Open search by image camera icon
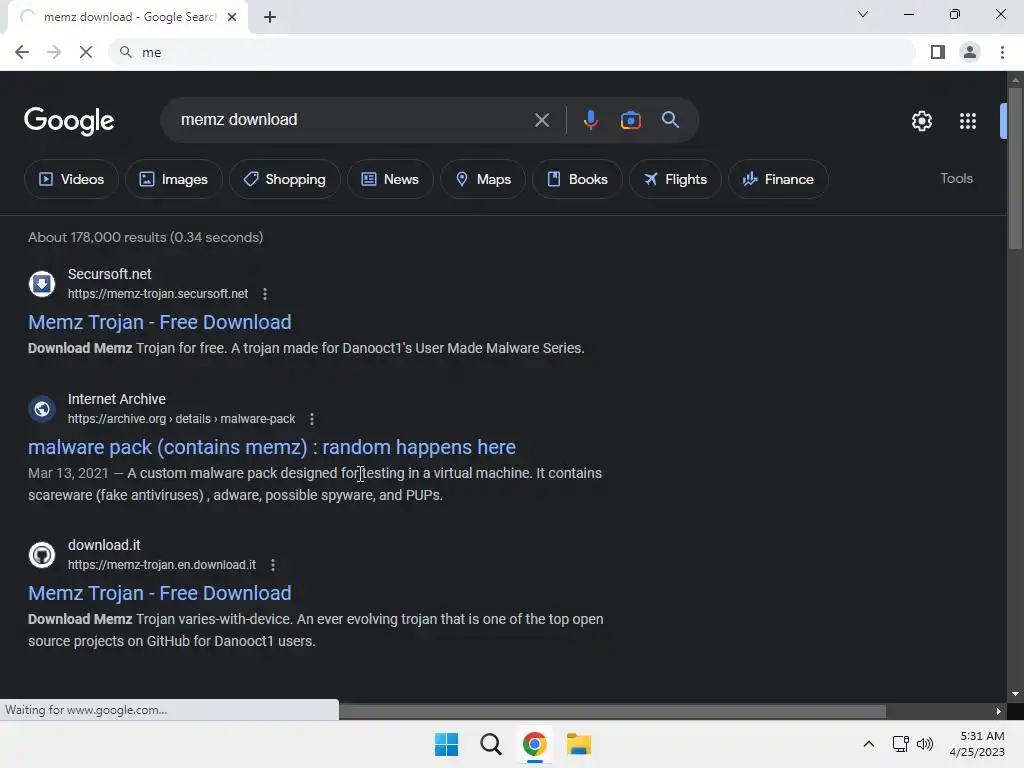This screenshot has width=1024, height=768. click(630, 120)
